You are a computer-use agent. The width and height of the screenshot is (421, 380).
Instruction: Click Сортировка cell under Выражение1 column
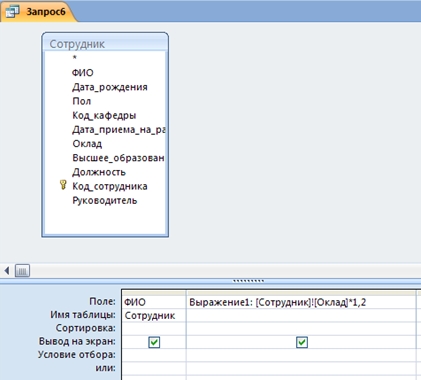[x=301, y=328]
